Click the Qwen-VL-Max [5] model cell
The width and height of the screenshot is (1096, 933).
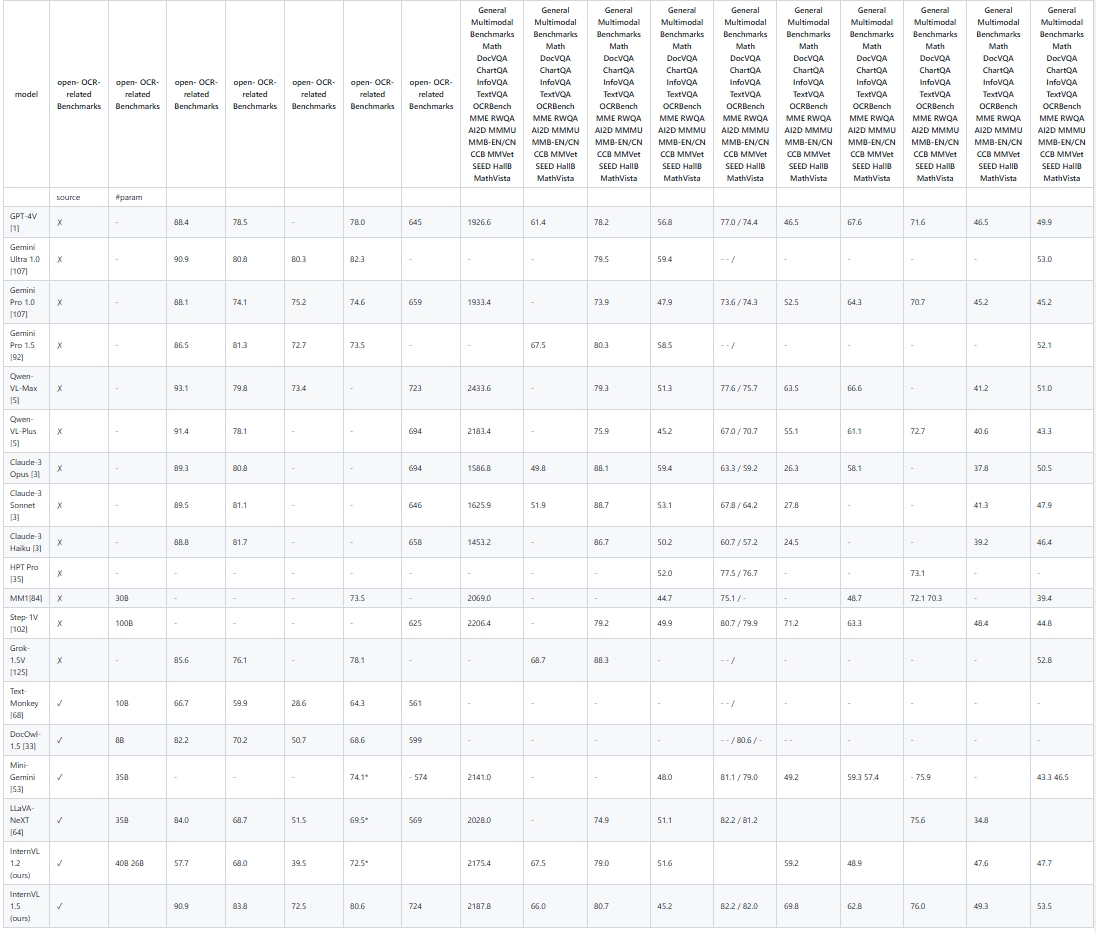click(26, 389)
